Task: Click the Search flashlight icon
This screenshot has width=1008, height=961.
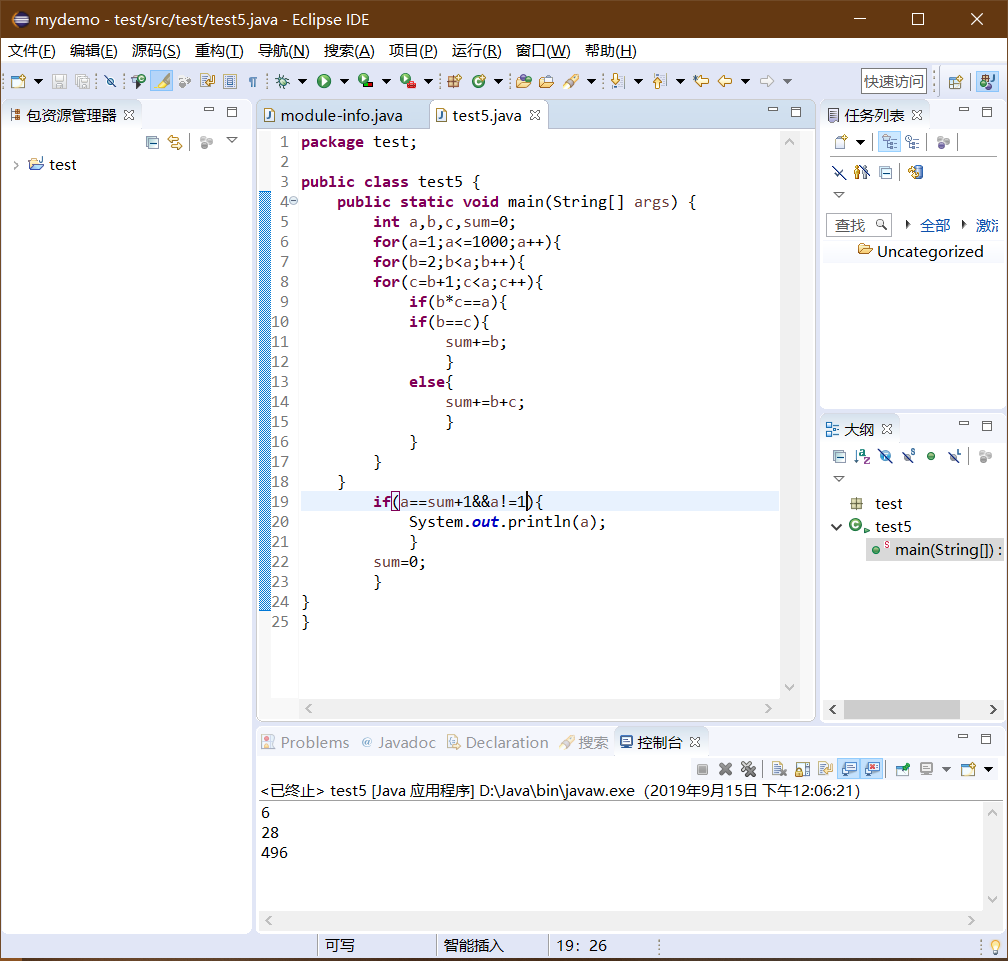Action: pos(571,81)
